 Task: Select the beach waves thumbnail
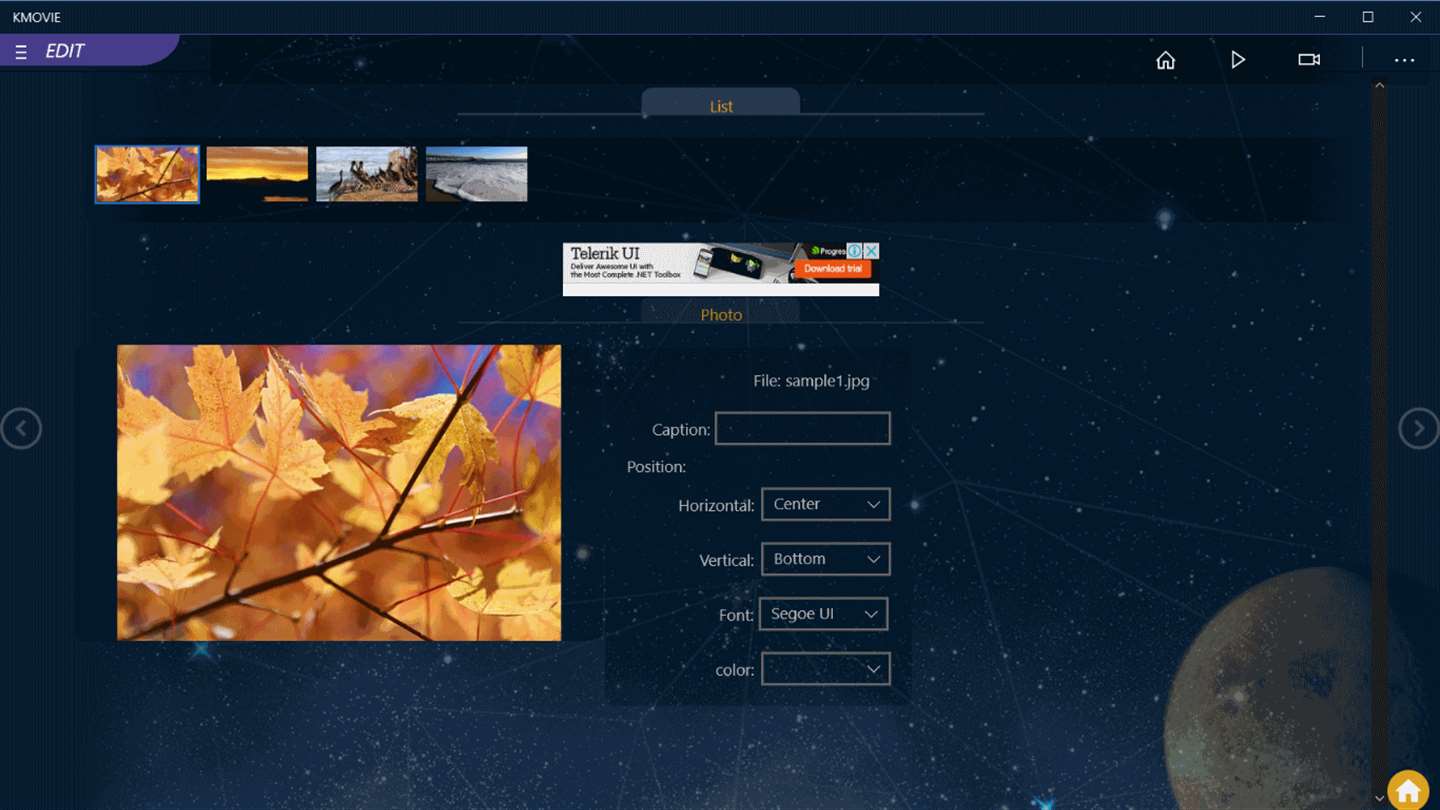tap(477, 174)
